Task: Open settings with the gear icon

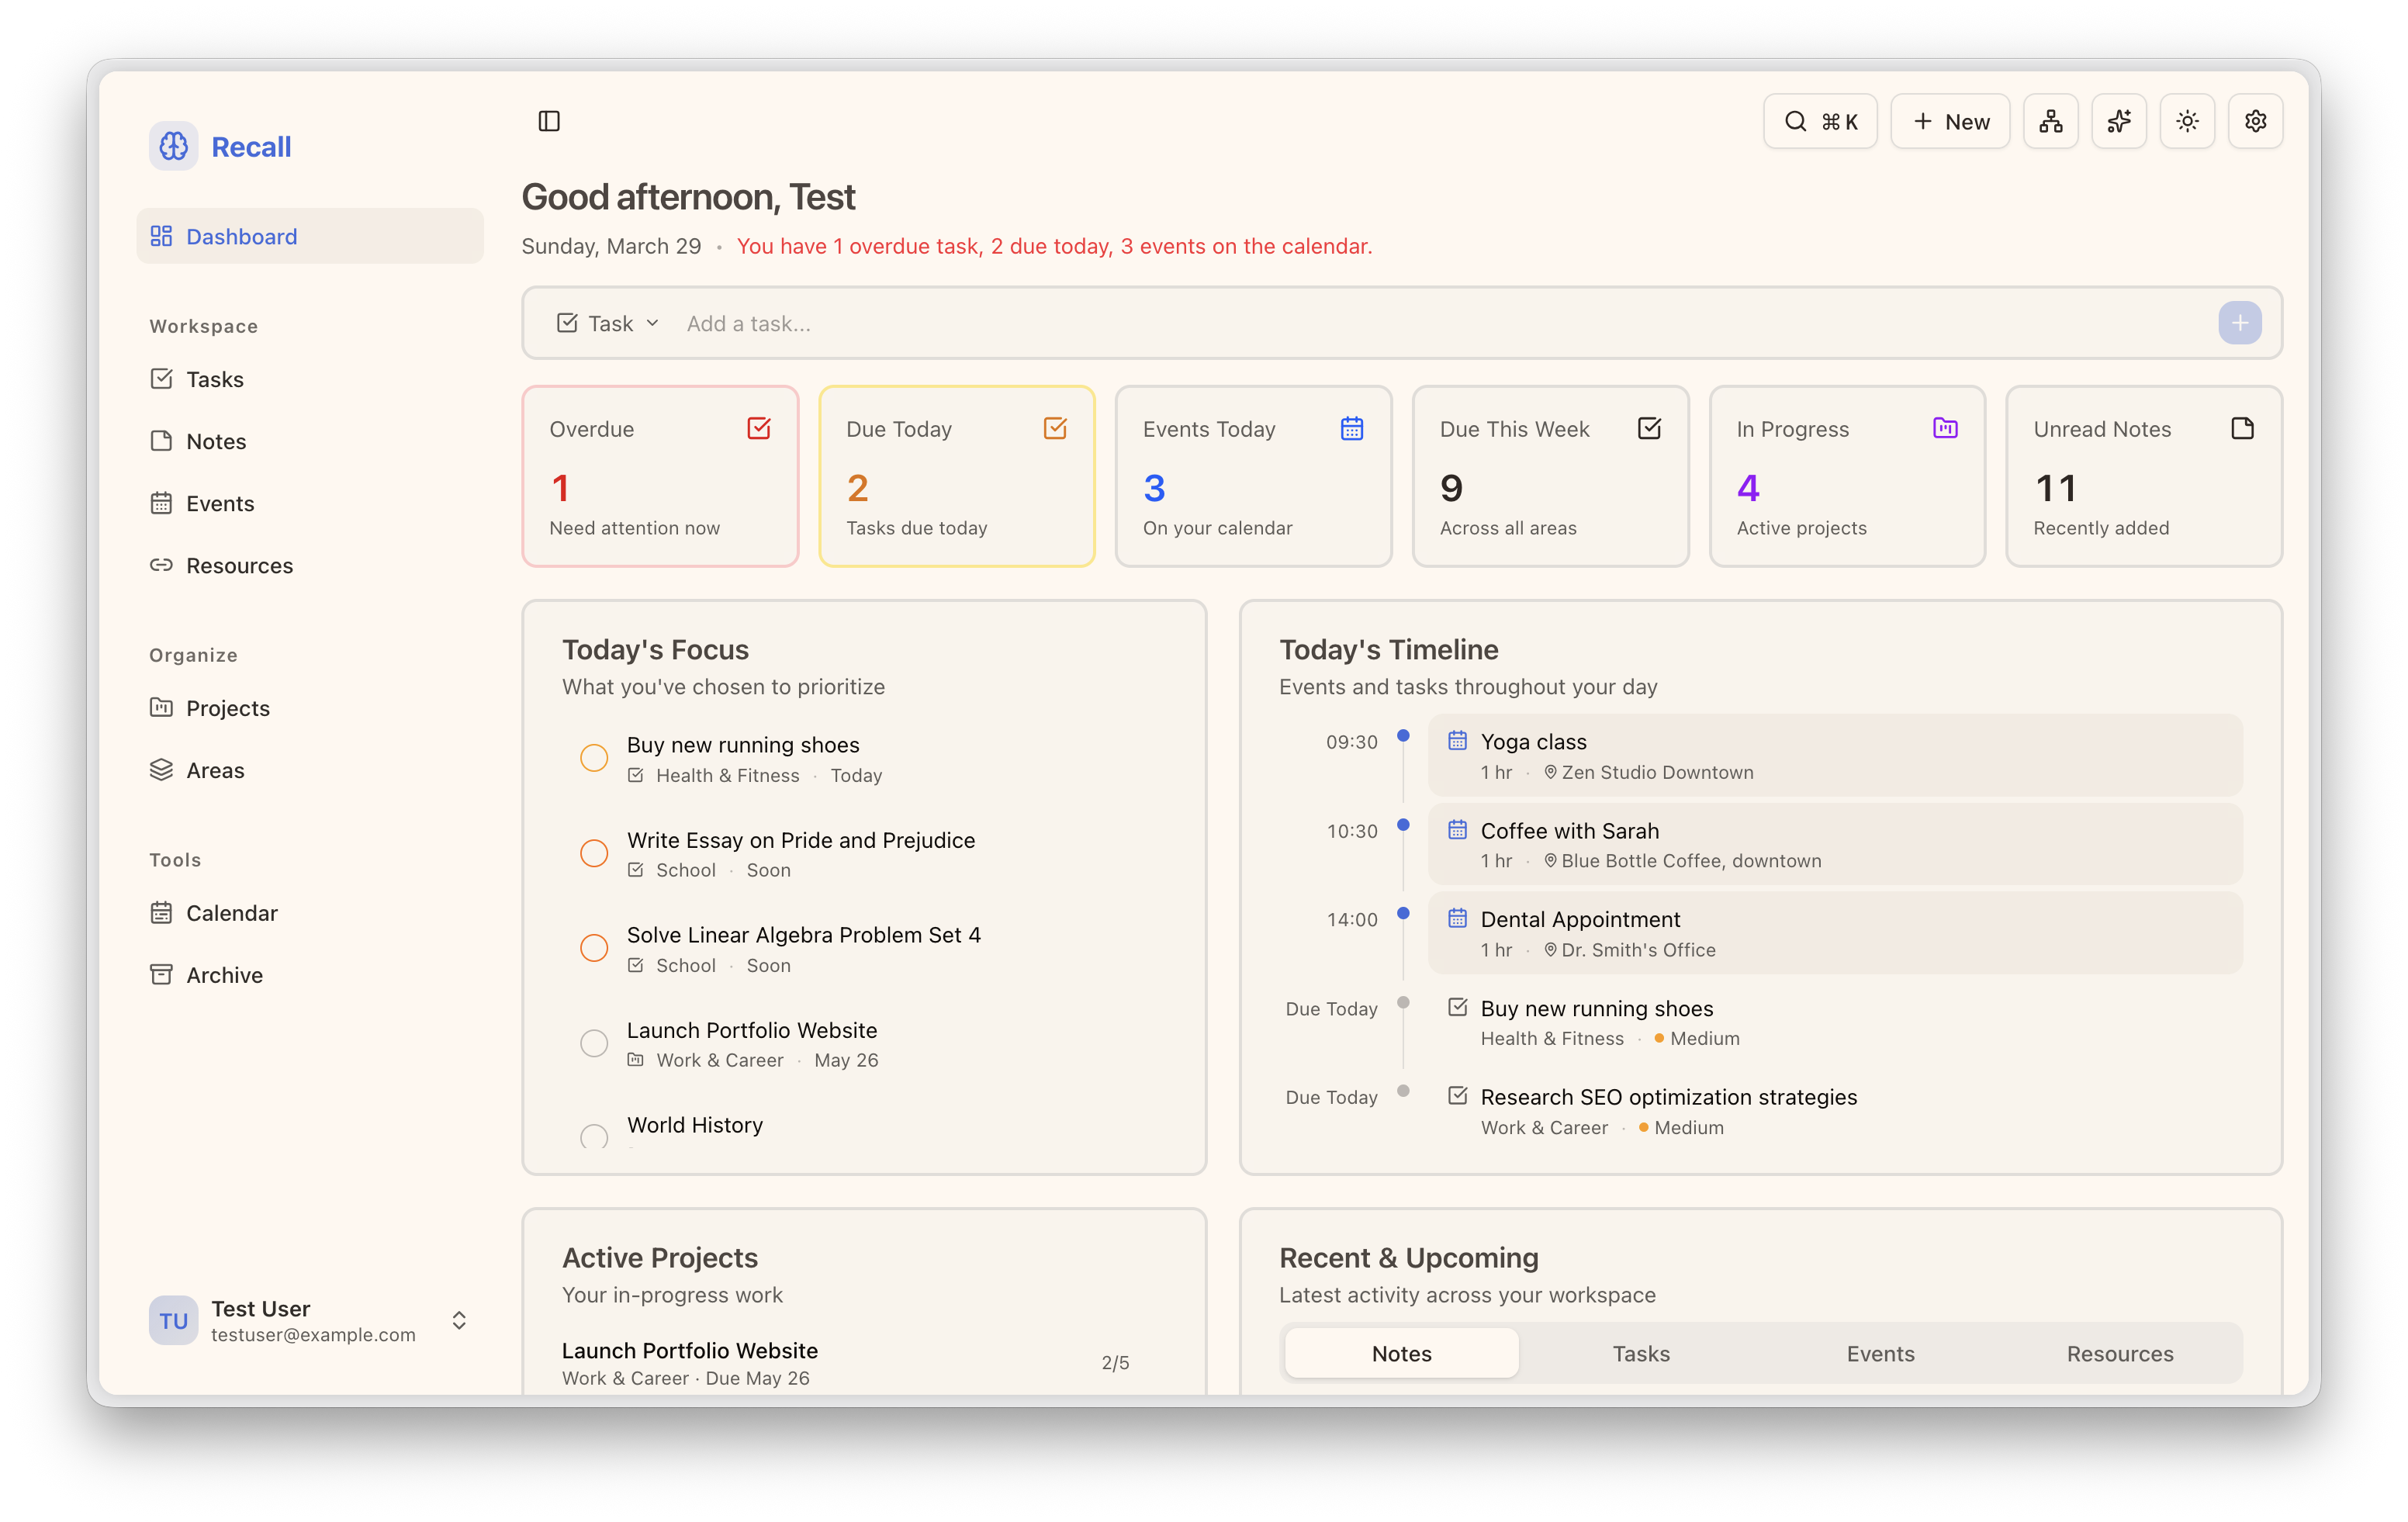Action: [x=2255, y=121]
